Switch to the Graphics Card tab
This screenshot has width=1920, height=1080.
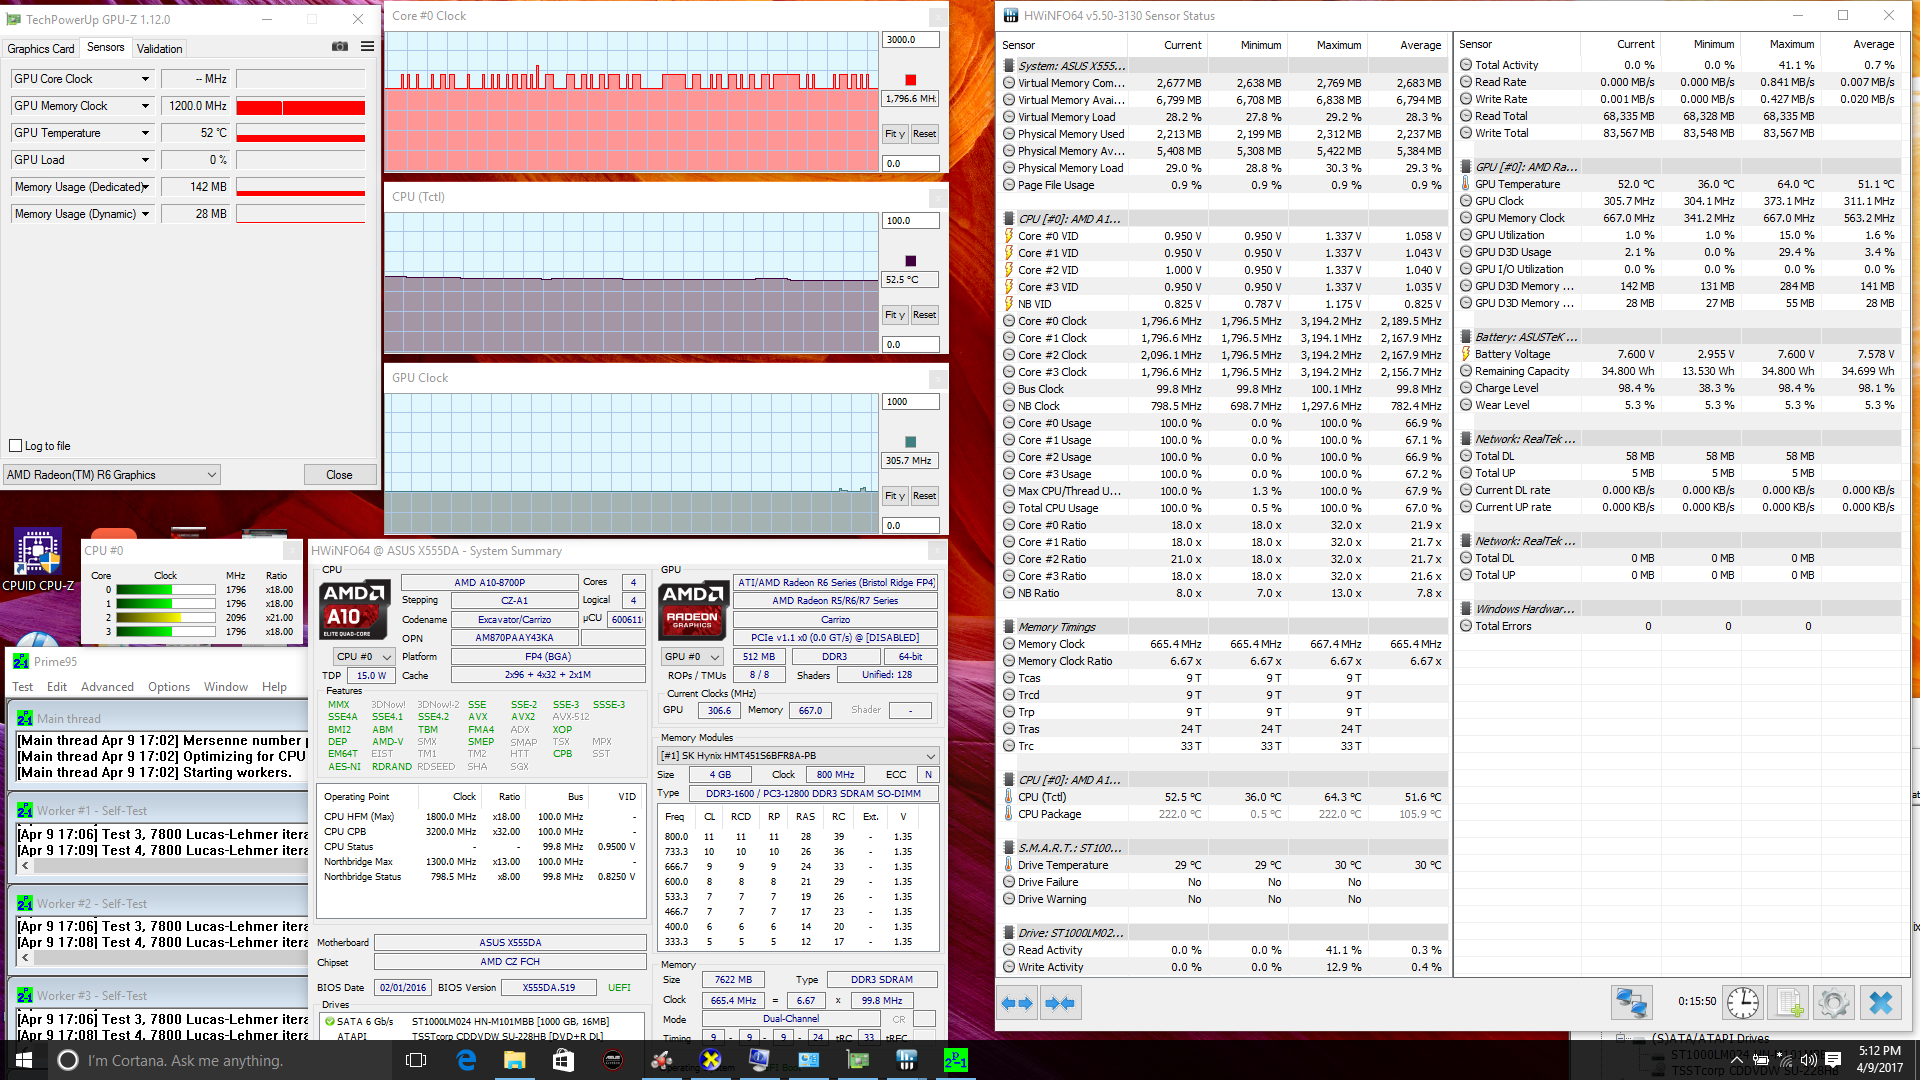(41, 49)
